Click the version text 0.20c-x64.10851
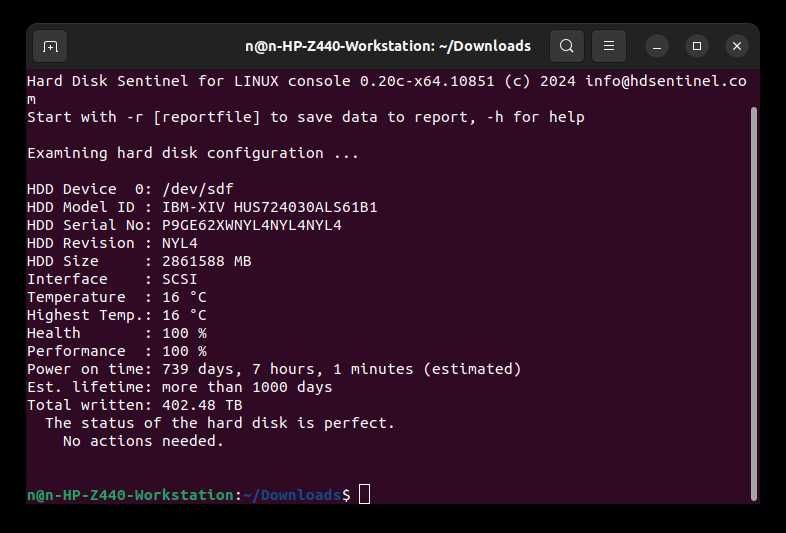The width and height of the screenshot is (786, 533). [x=427, y=81]
